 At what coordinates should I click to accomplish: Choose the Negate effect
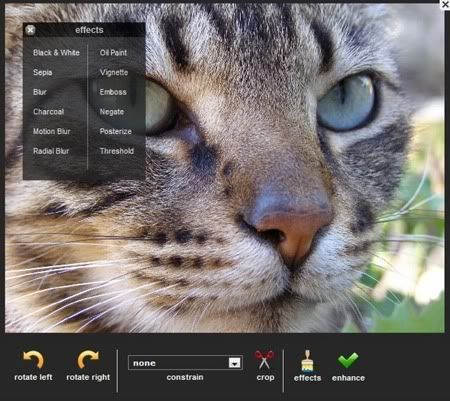click(112, 112)
